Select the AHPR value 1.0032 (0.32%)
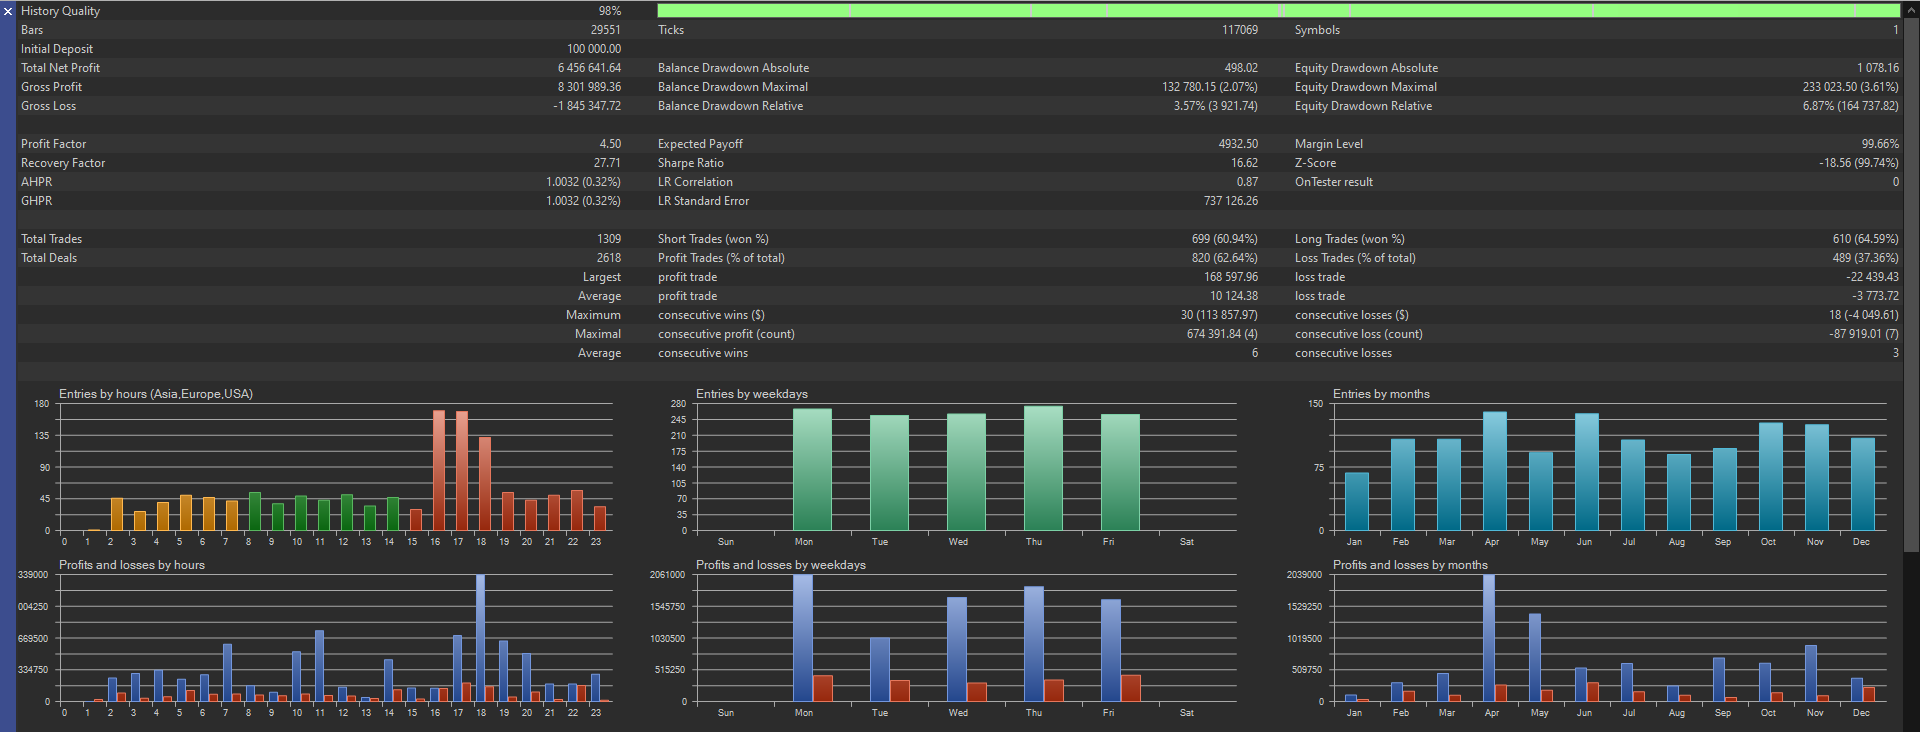The width and height of the screenshot is (1920, 732). [x=583, y=182]
